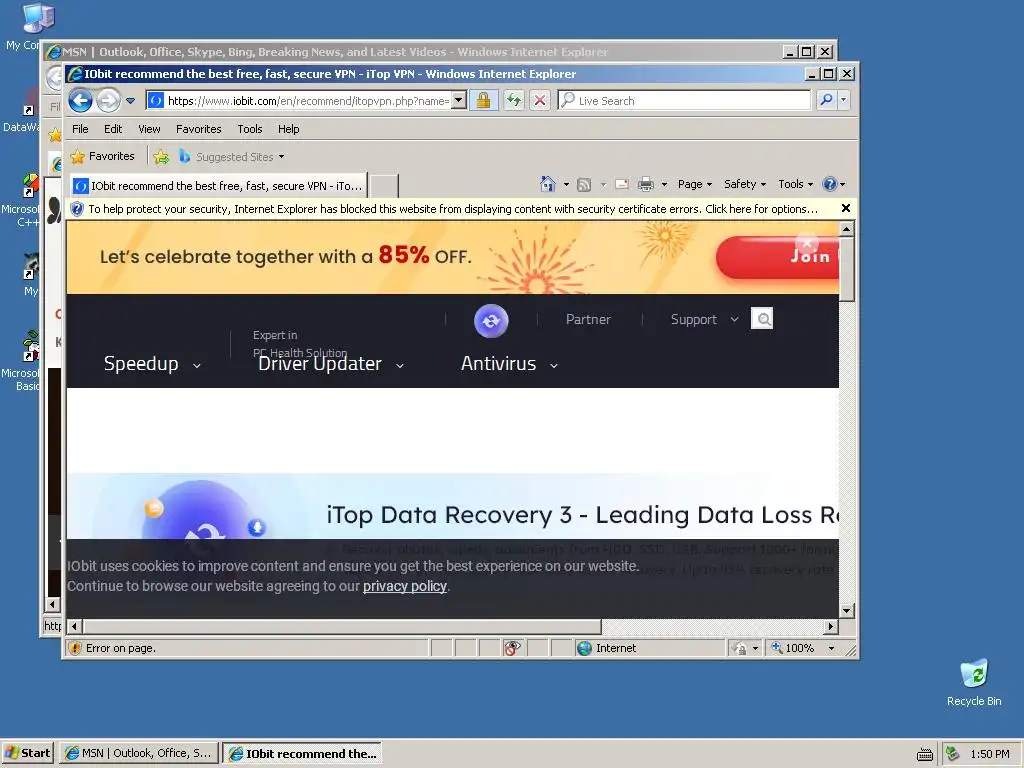
Task: Open the Page command menu
Action: coord(694,184)
